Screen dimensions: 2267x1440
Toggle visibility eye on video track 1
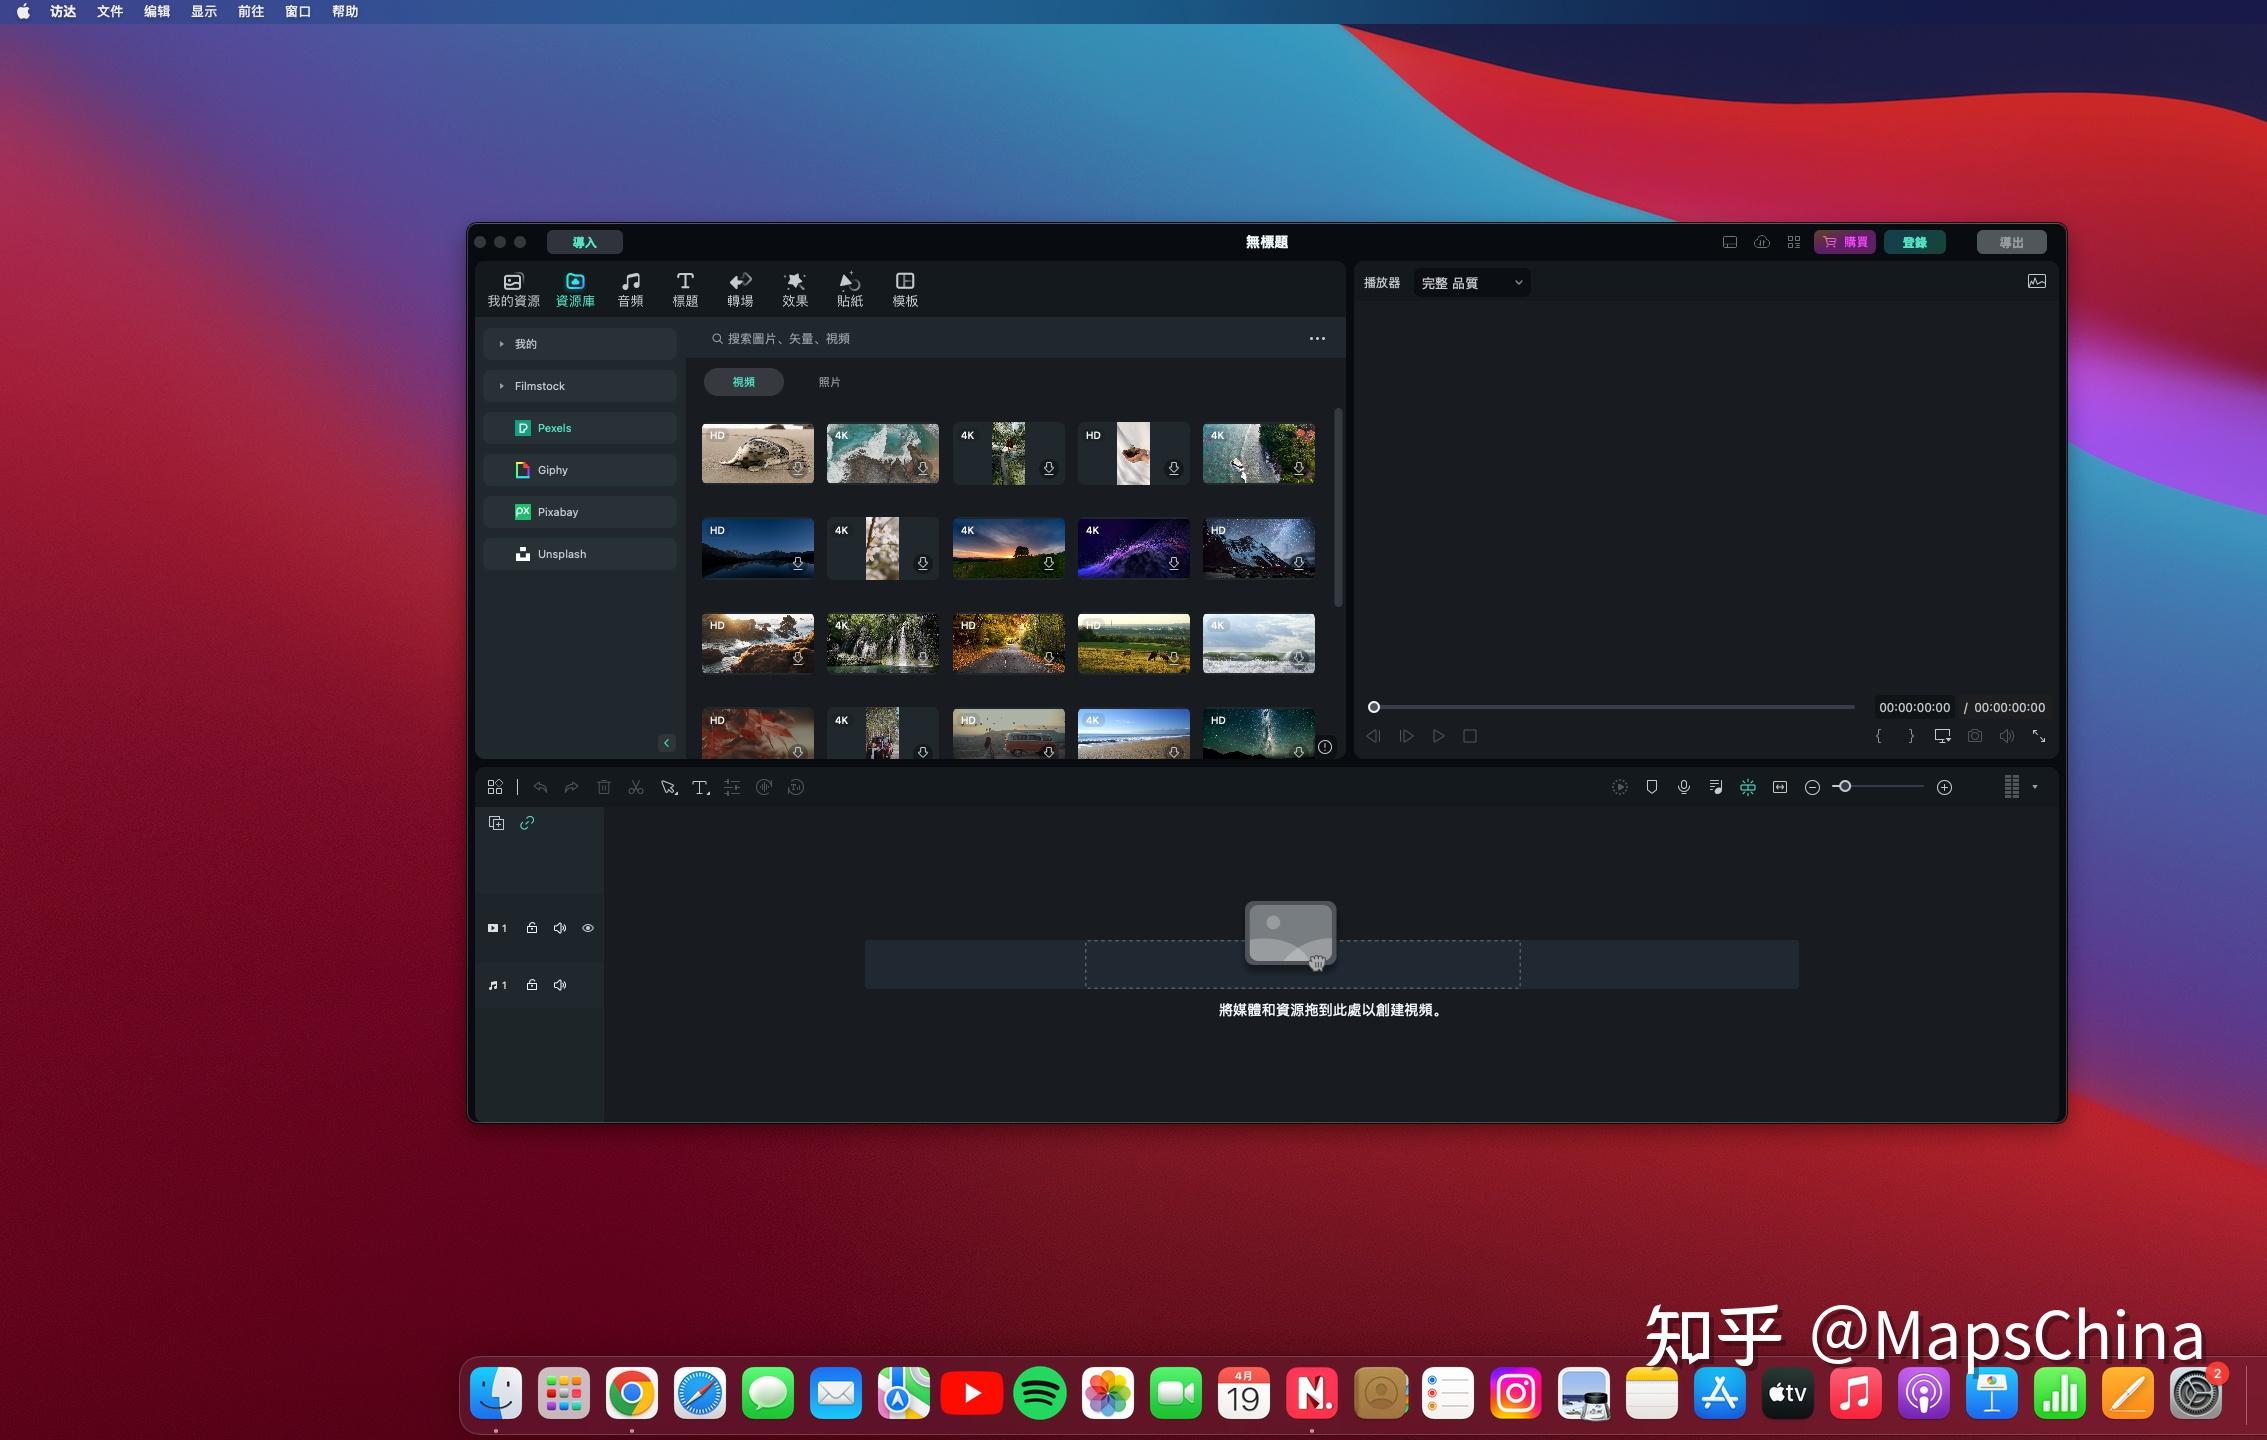click(588, 928)
